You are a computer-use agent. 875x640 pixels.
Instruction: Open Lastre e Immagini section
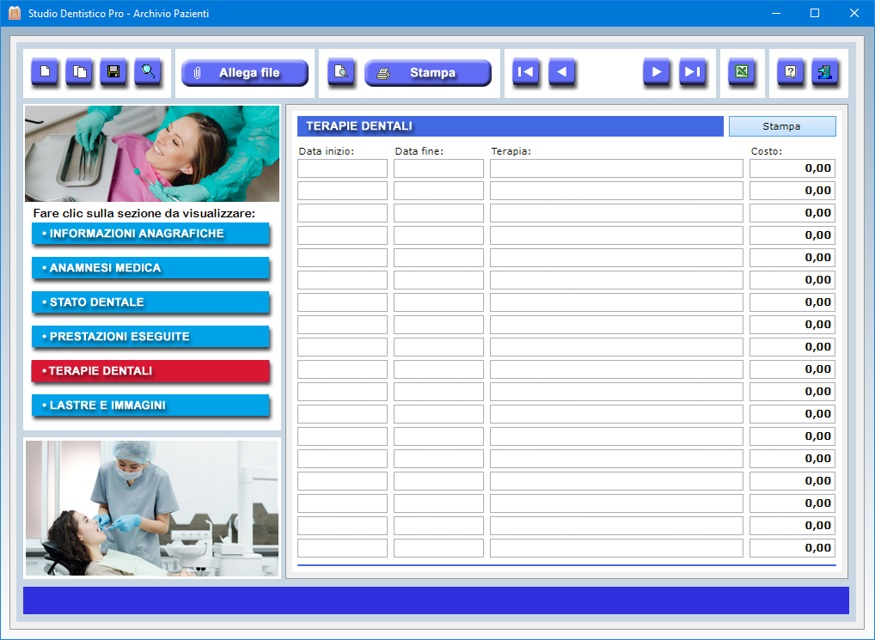[151, 406]
